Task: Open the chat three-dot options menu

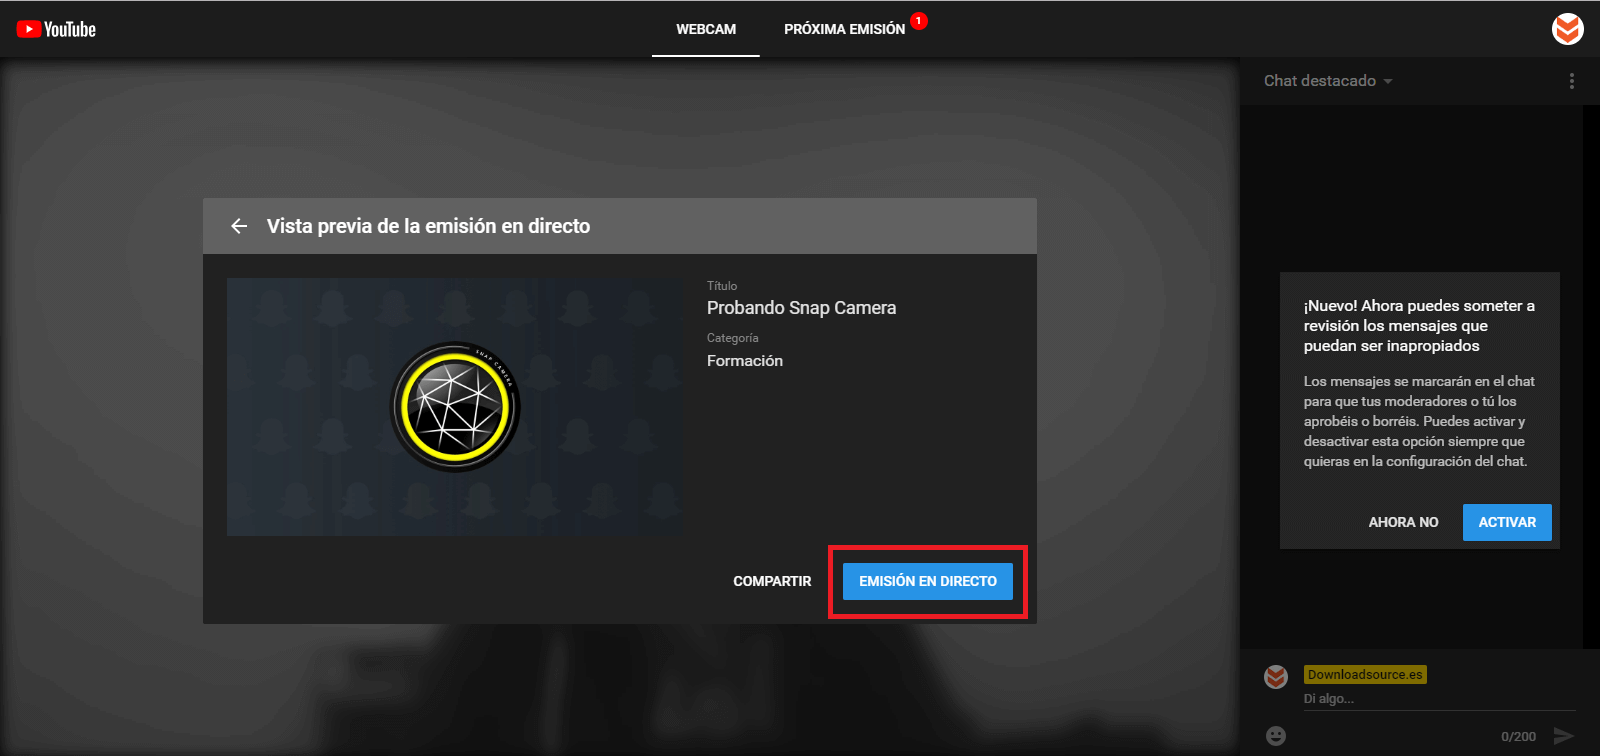Action: (1572, 81)
